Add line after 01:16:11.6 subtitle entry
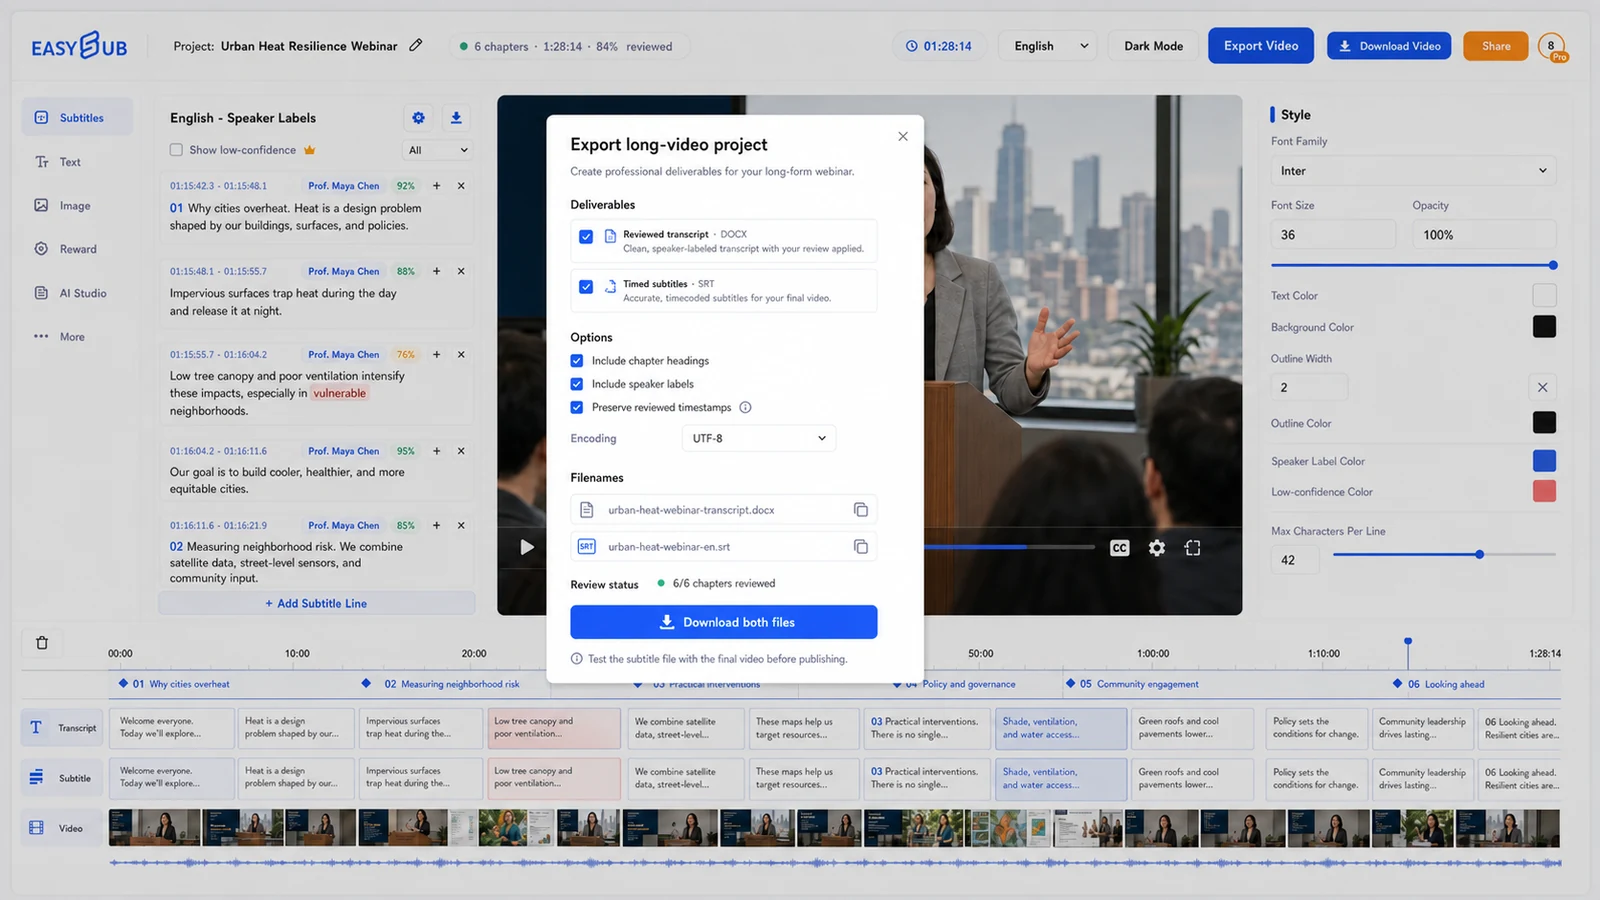Image resolution: width=1600 pixels, height=900 pixels. pyautogui.click(x=436, y=525)
